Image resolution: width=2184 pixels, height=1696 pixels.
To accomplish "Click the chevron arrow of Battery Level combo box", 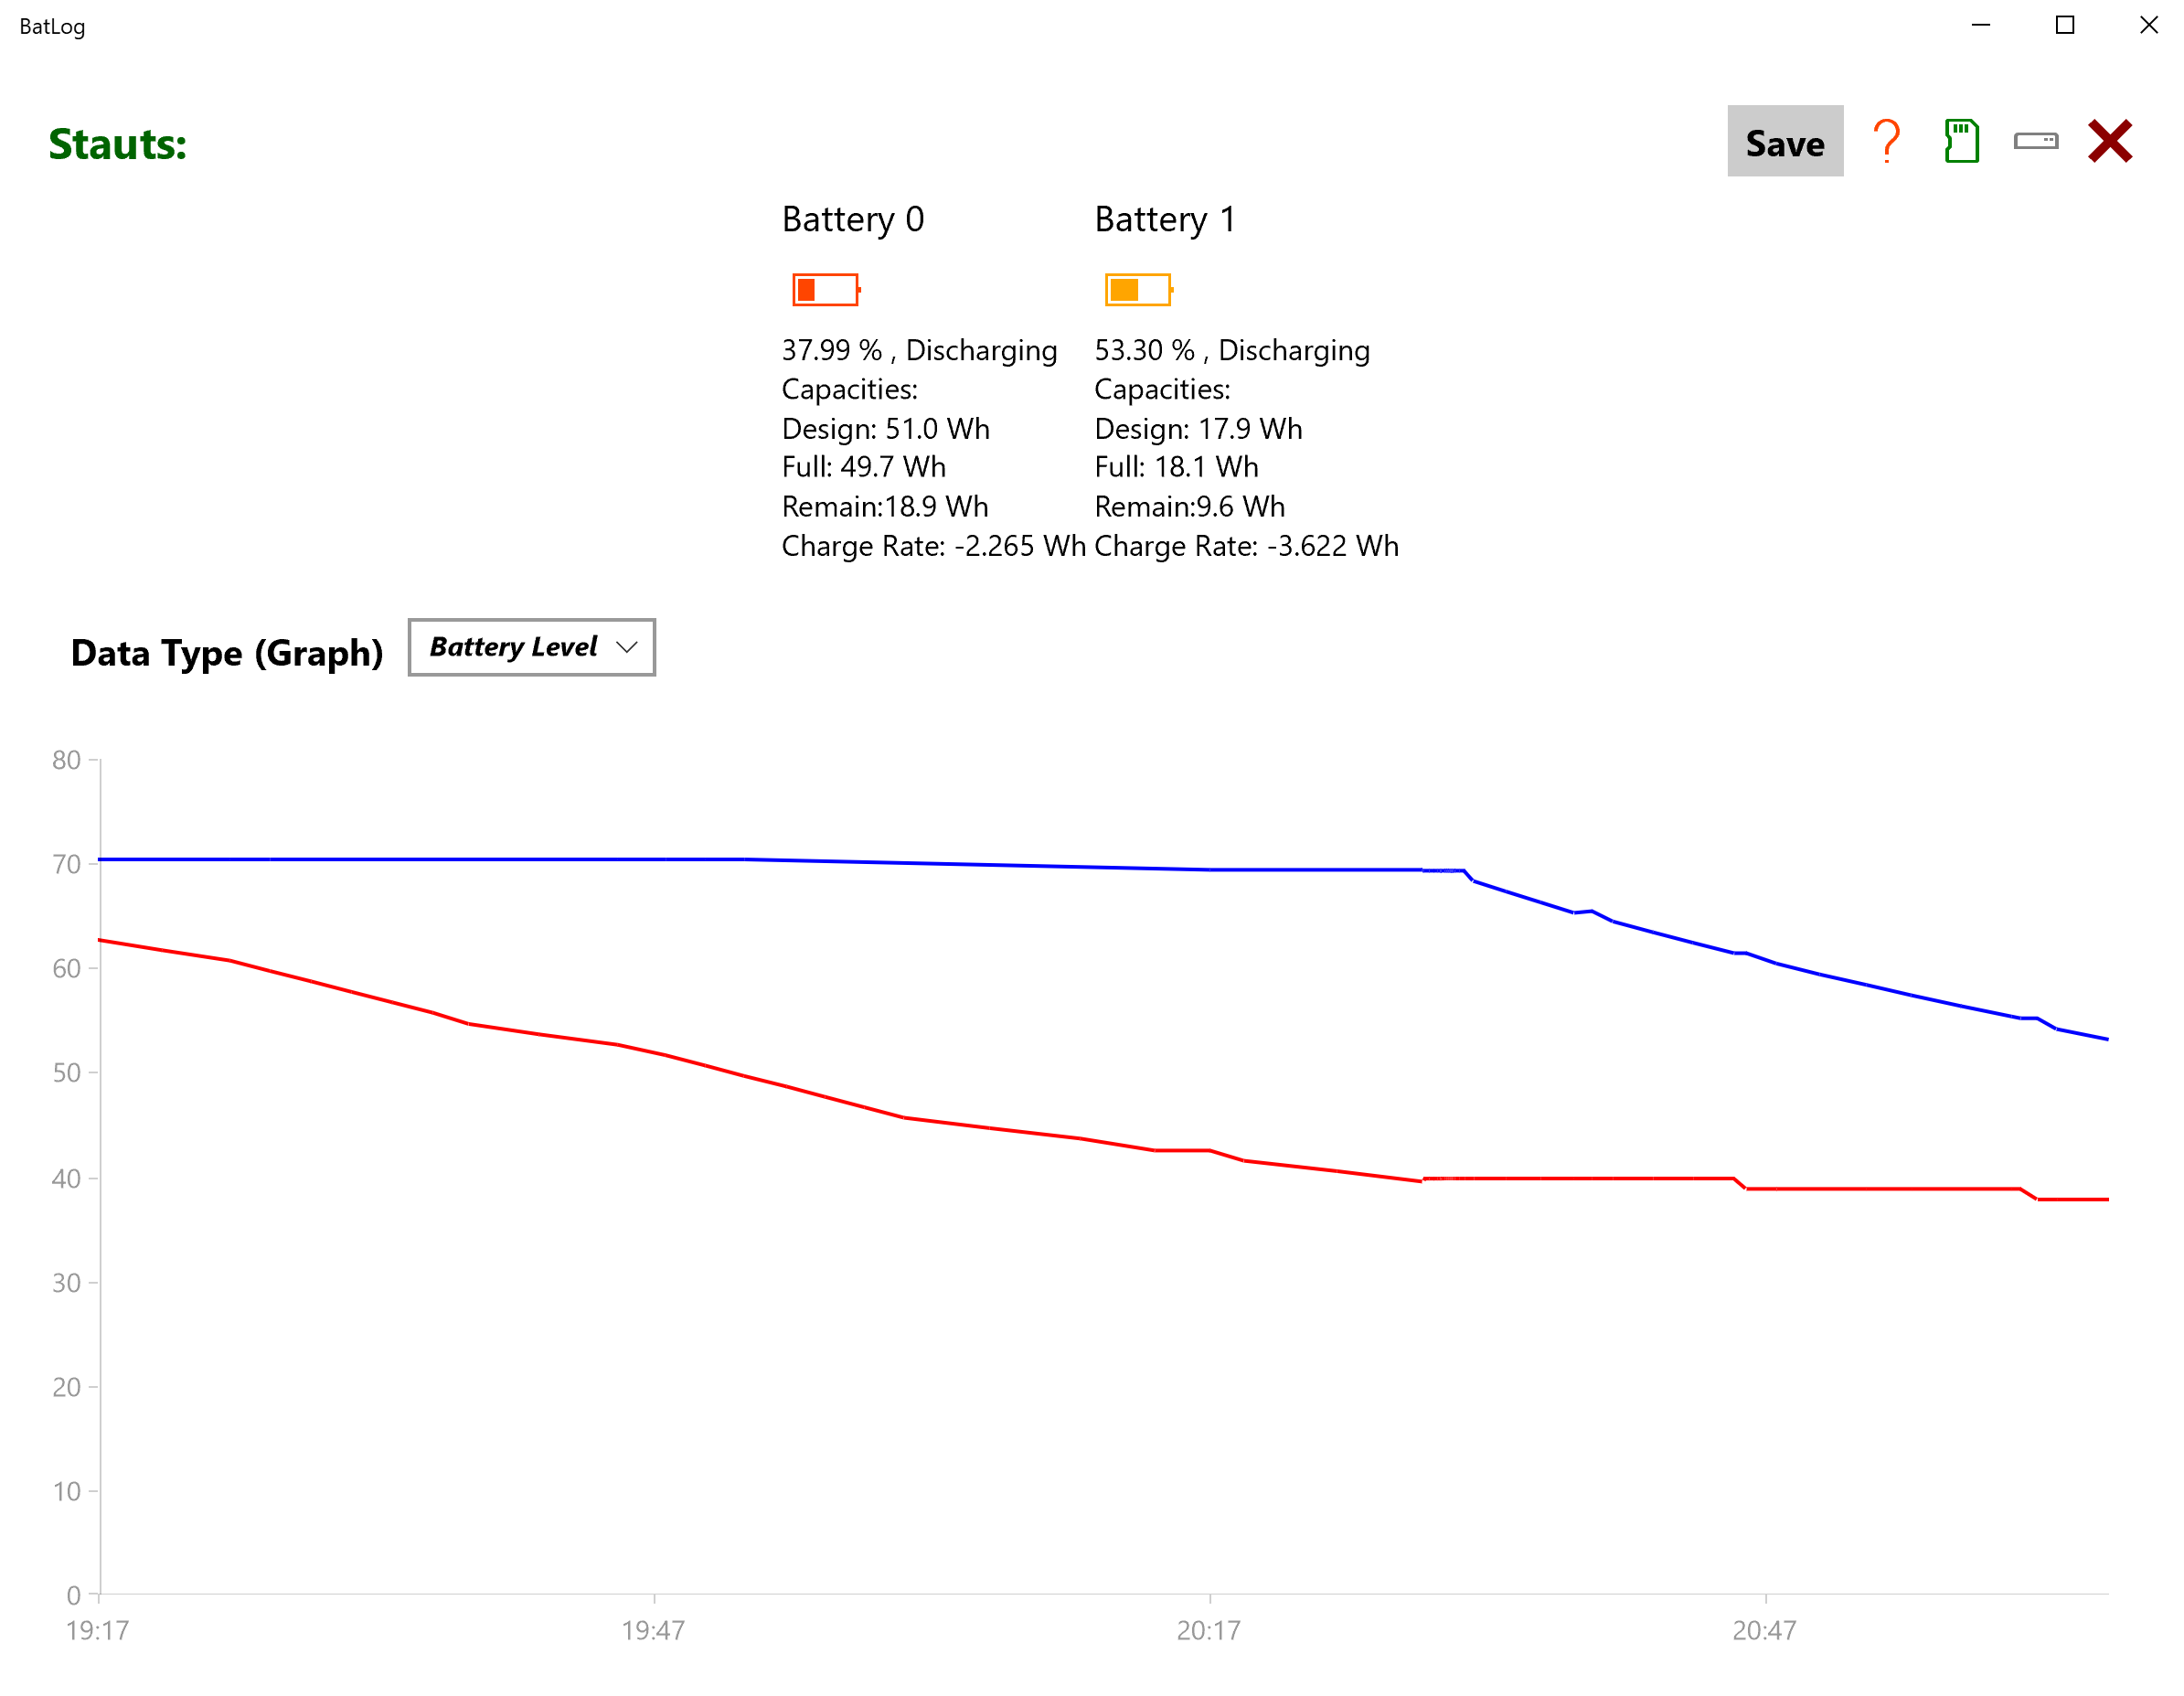I will (x=627, y=647).
